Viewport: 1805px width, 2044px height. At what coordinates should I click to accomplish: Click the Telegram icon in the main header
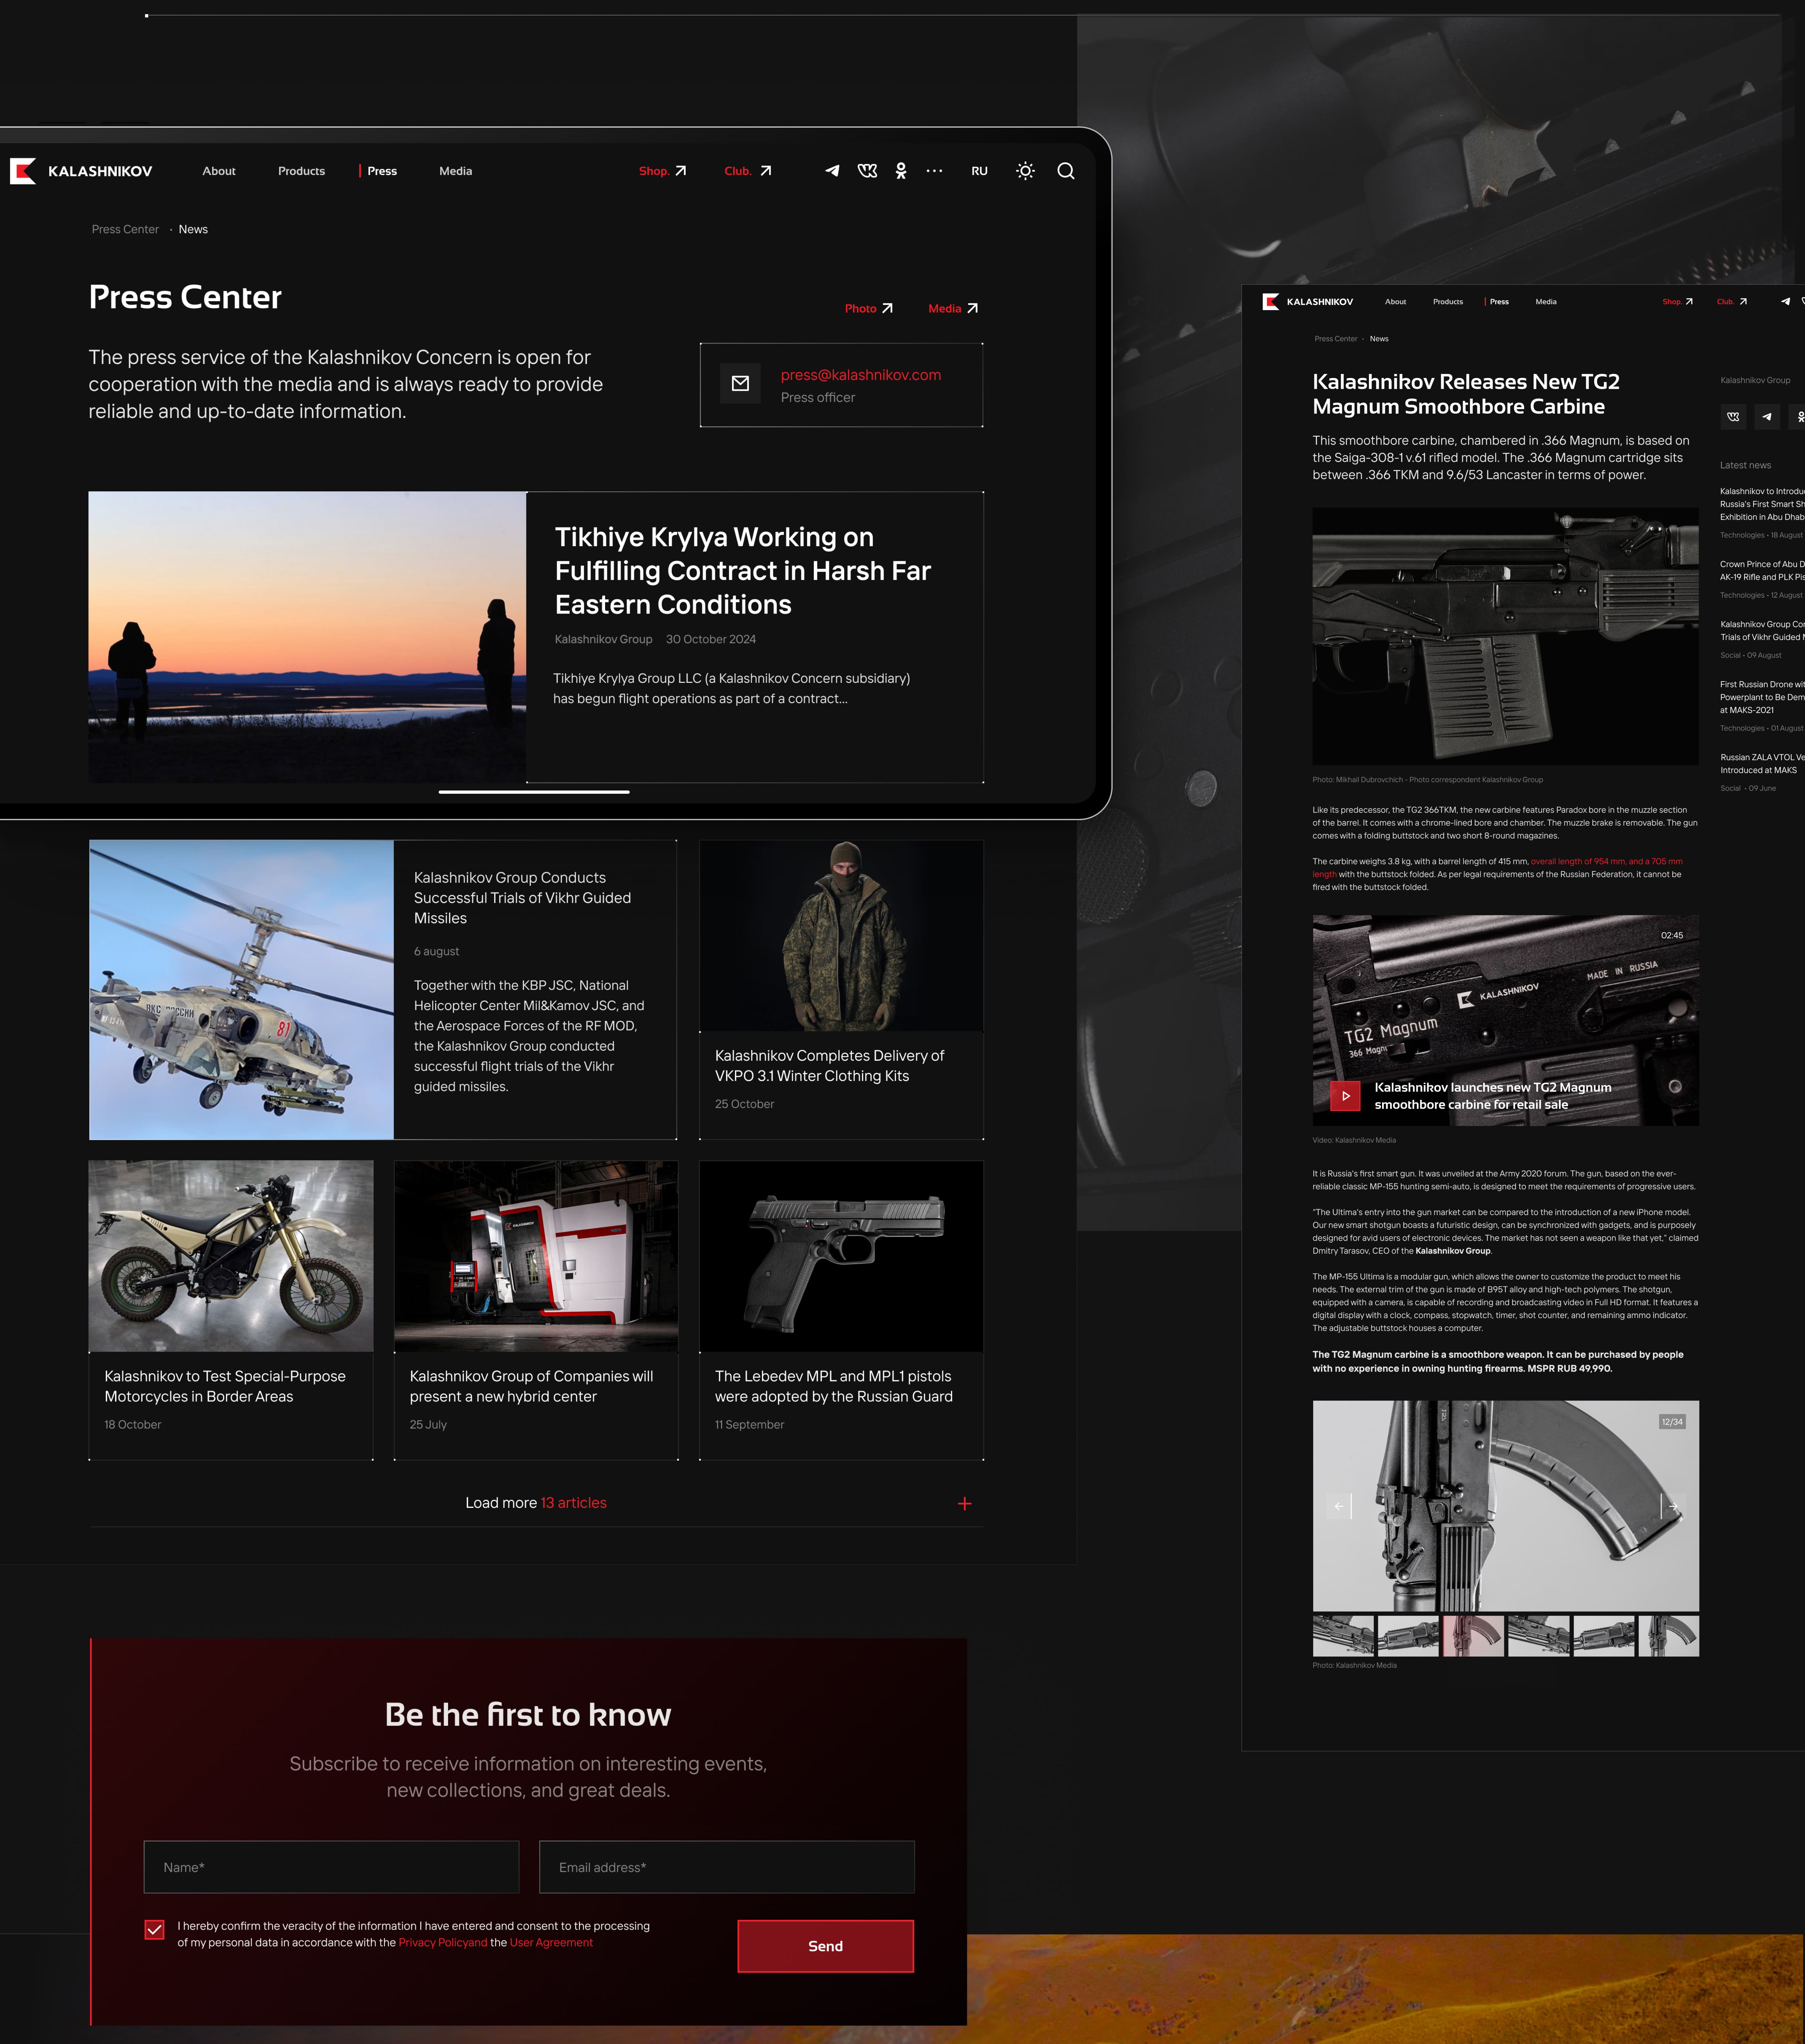click(832, 171)
